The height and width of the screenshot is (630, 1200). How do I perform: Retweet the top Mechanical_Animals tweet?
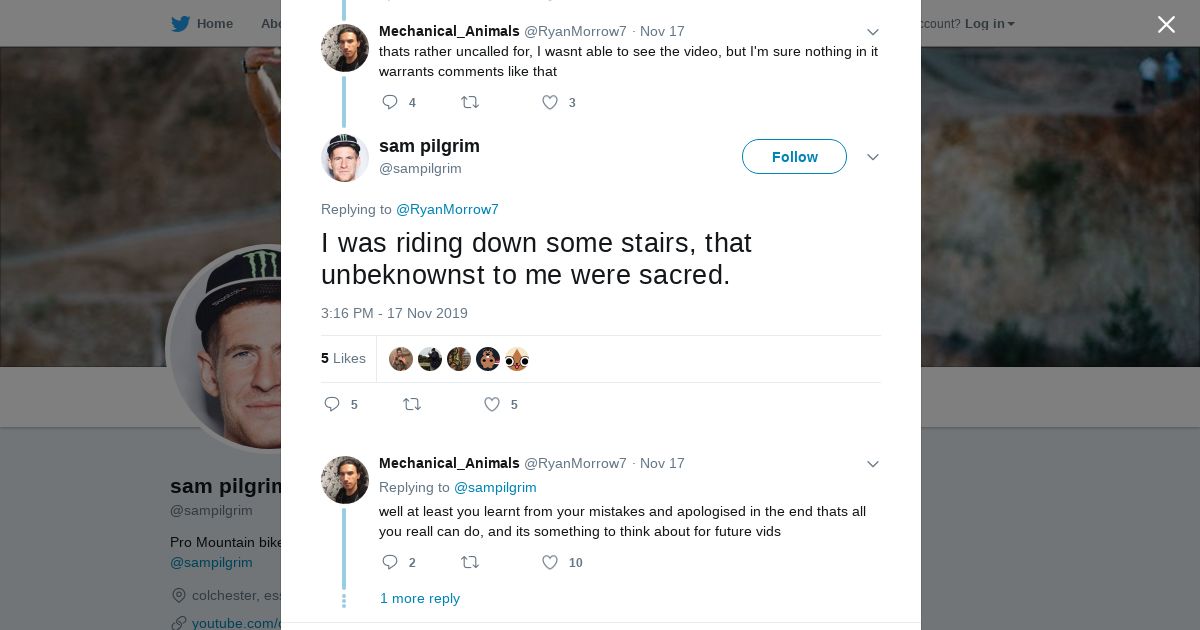(x=469, y=102)
